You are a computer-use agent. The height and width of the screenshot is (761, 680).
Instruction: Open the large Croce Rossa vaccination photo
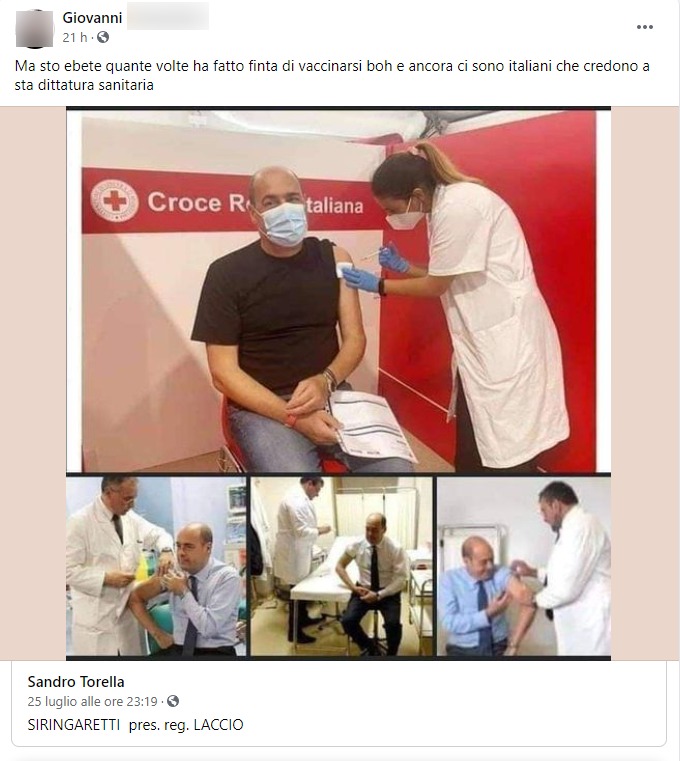339,291
